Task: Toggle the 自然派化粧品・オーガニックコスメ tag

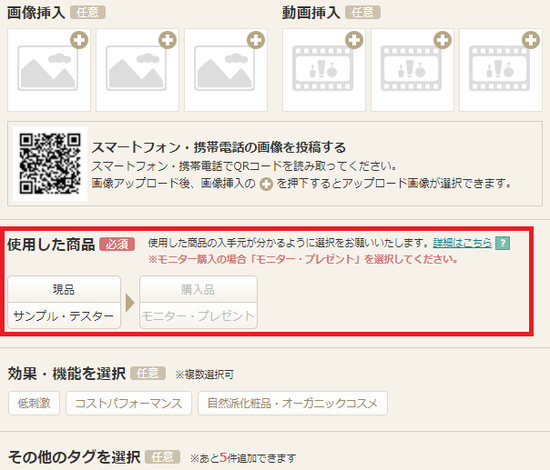Action: pos(293,403)
